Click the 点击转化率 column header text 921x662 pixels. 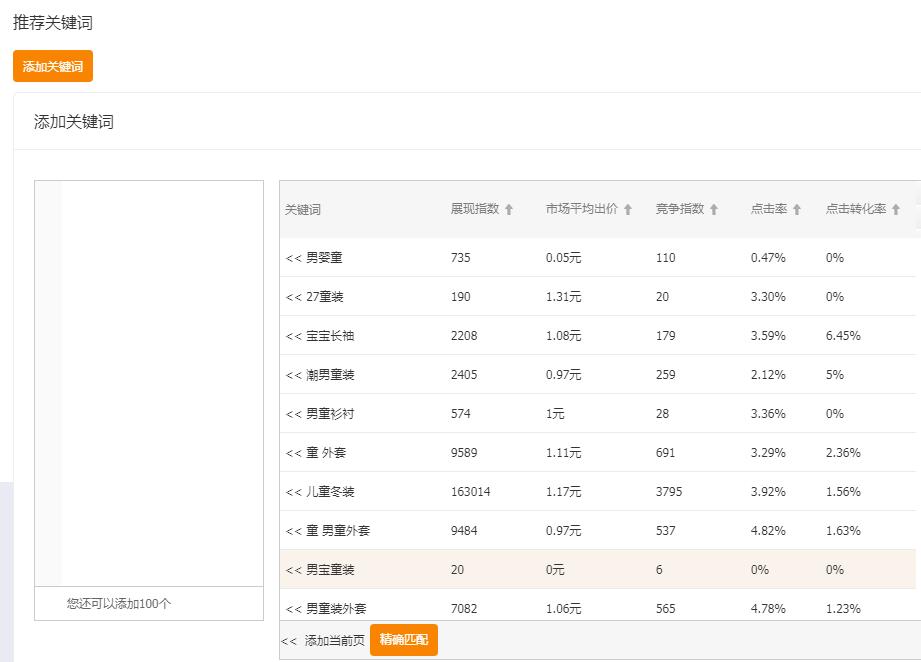(855, 209)
